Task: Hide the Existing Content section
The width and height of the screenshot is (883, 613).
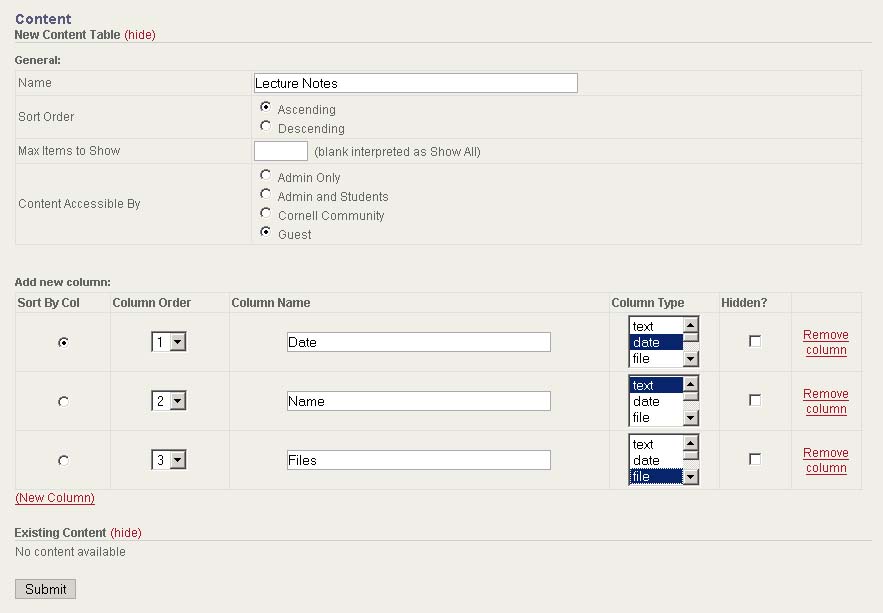Action: tap(126, 533)
